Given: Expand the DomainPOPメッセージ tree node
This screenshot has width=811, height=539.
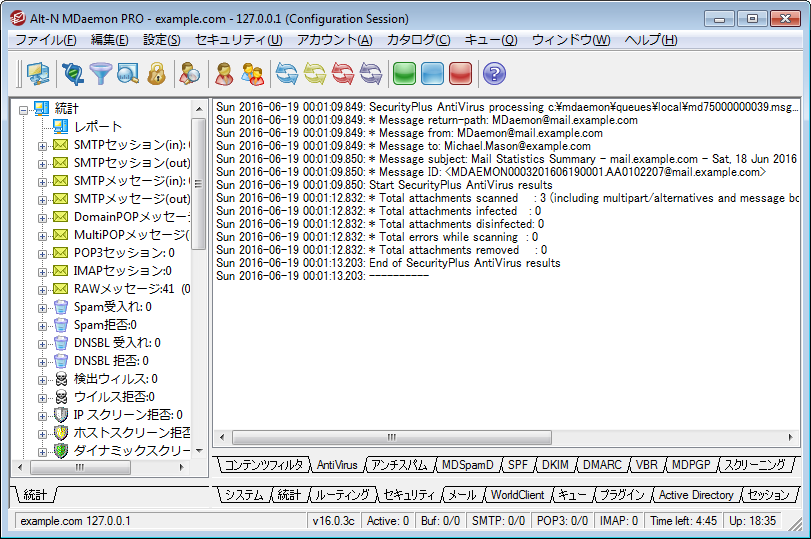Looking at the screenshot, I should click(x=42, y=218).
